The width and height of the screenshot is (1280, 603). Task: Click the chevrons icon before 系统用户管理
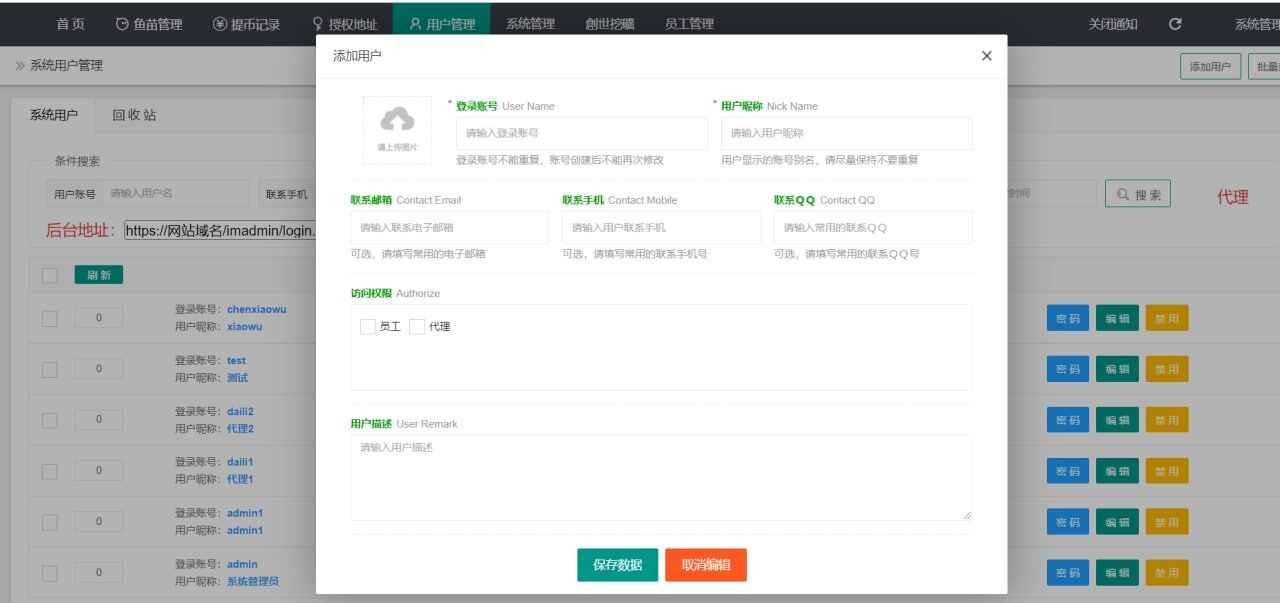(18, 64)
